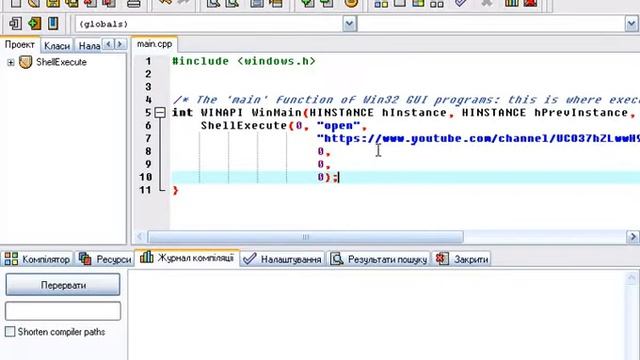Viewport: 640px width, 360px height.
Task: Switch to the Класи sidebar tab
Action: point(57,46)
